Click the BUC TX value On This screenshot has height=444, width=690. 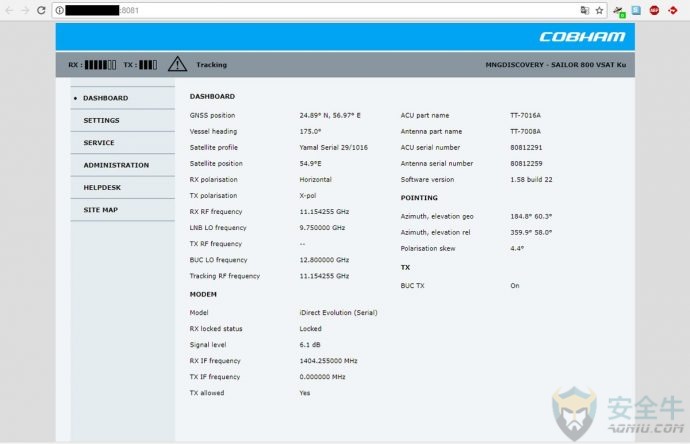[x=515, y=286]
